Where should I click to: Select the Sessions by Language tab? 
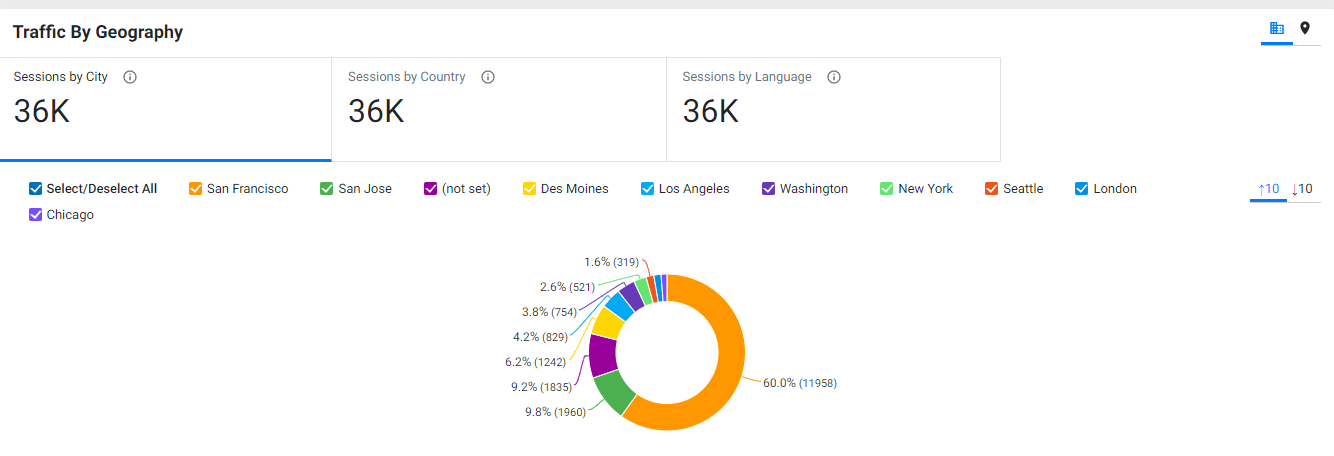pos(833,109)
